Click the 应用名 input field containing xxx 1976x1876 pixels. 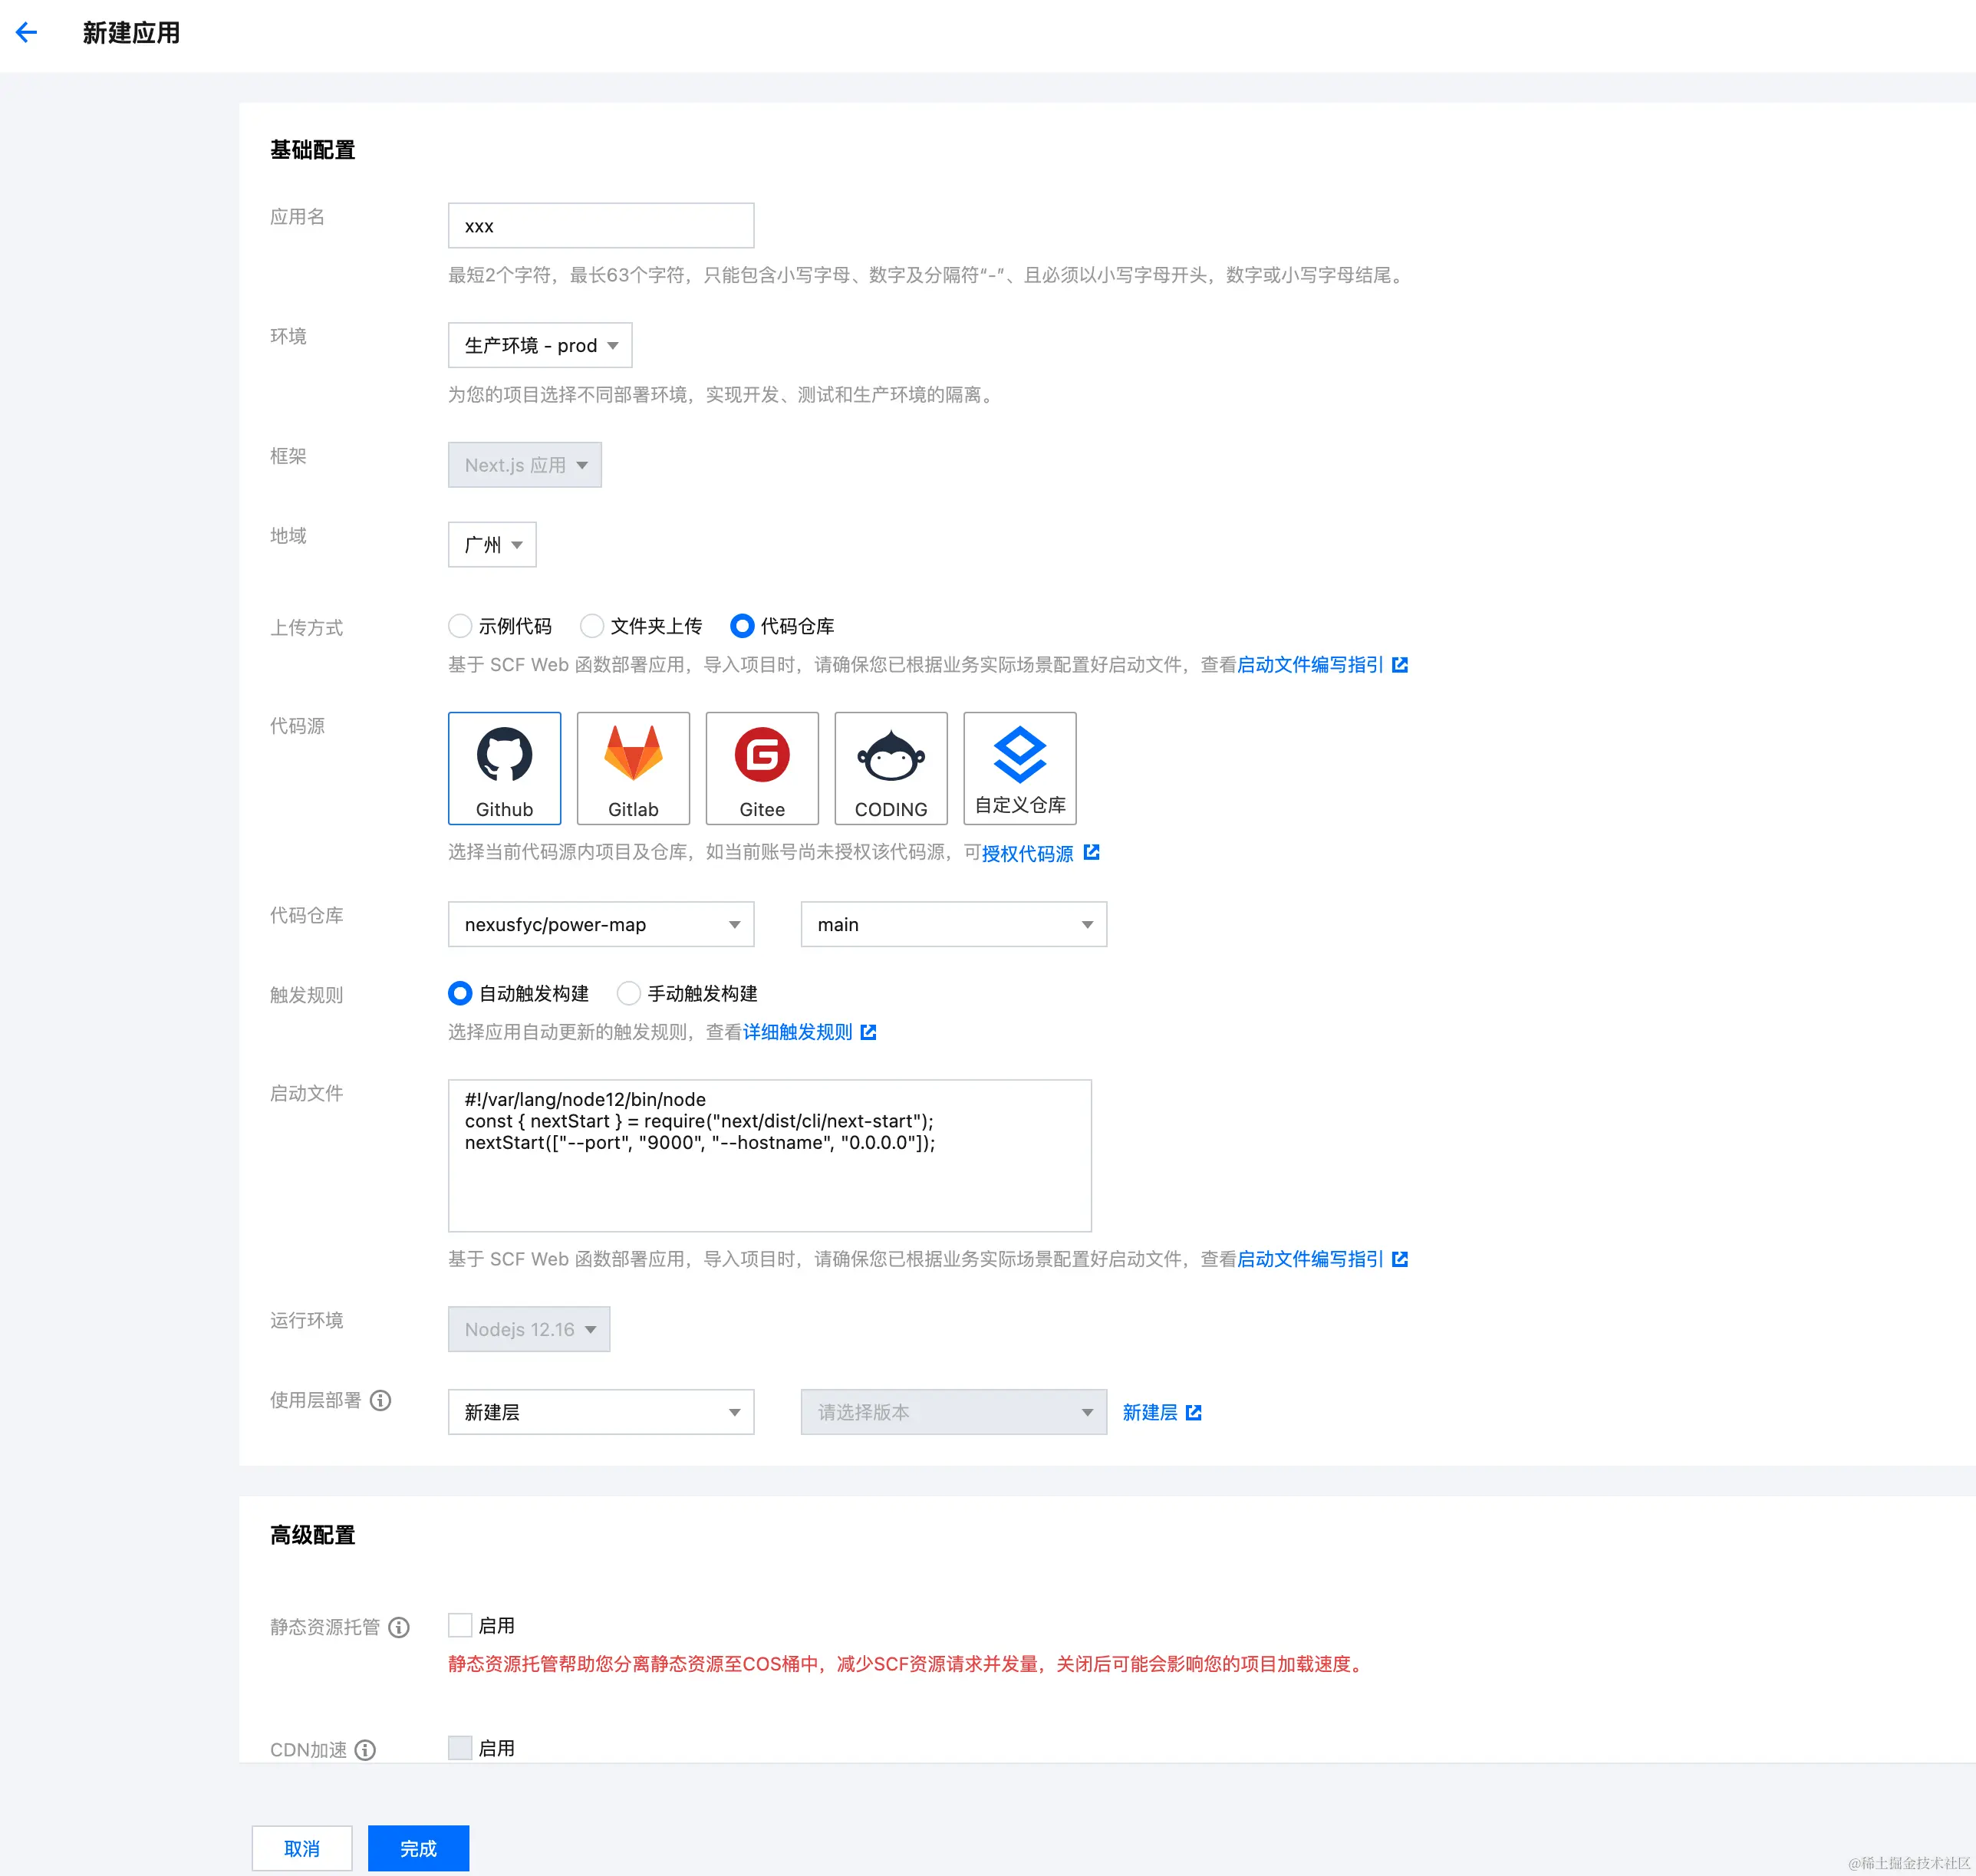pyautogui.click(x=600, y=225)
